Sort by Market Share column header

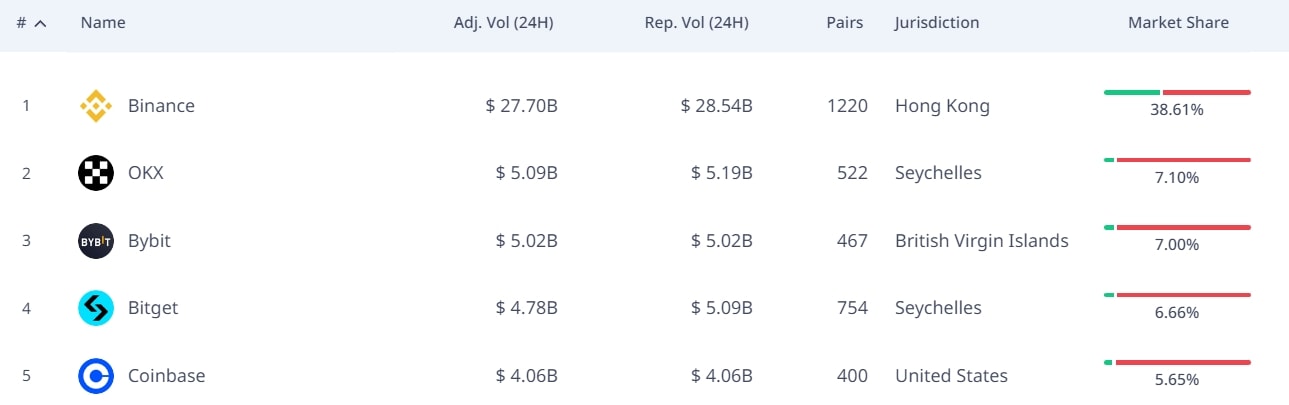click(1178, 23)
